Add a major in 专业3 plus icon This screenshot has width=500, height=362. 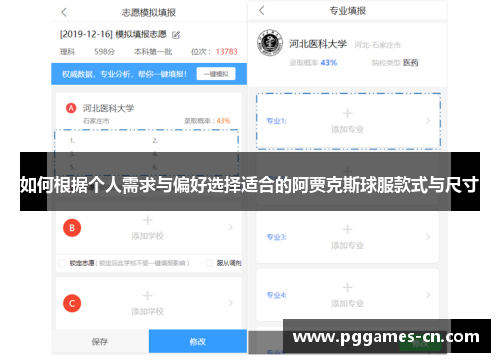tap(347, 229)
